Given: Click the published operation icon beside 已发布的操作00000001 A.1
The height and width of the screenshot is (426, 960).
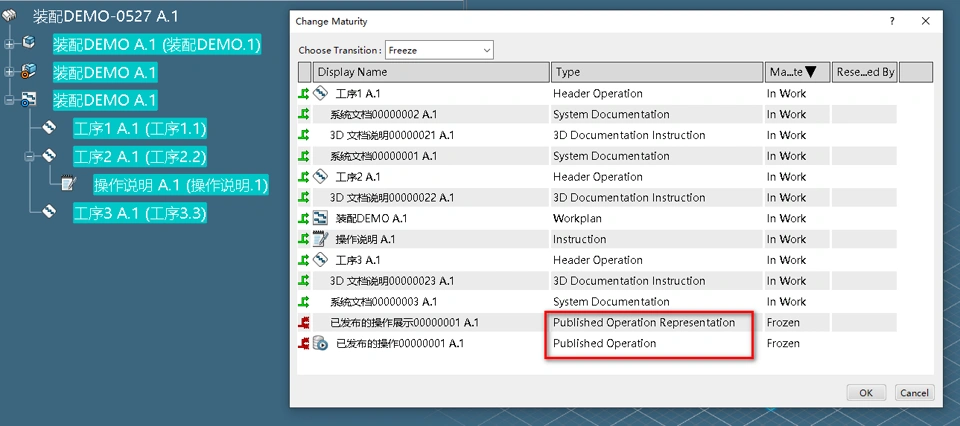Looking at the screenshot, I should tap(321, 343).
